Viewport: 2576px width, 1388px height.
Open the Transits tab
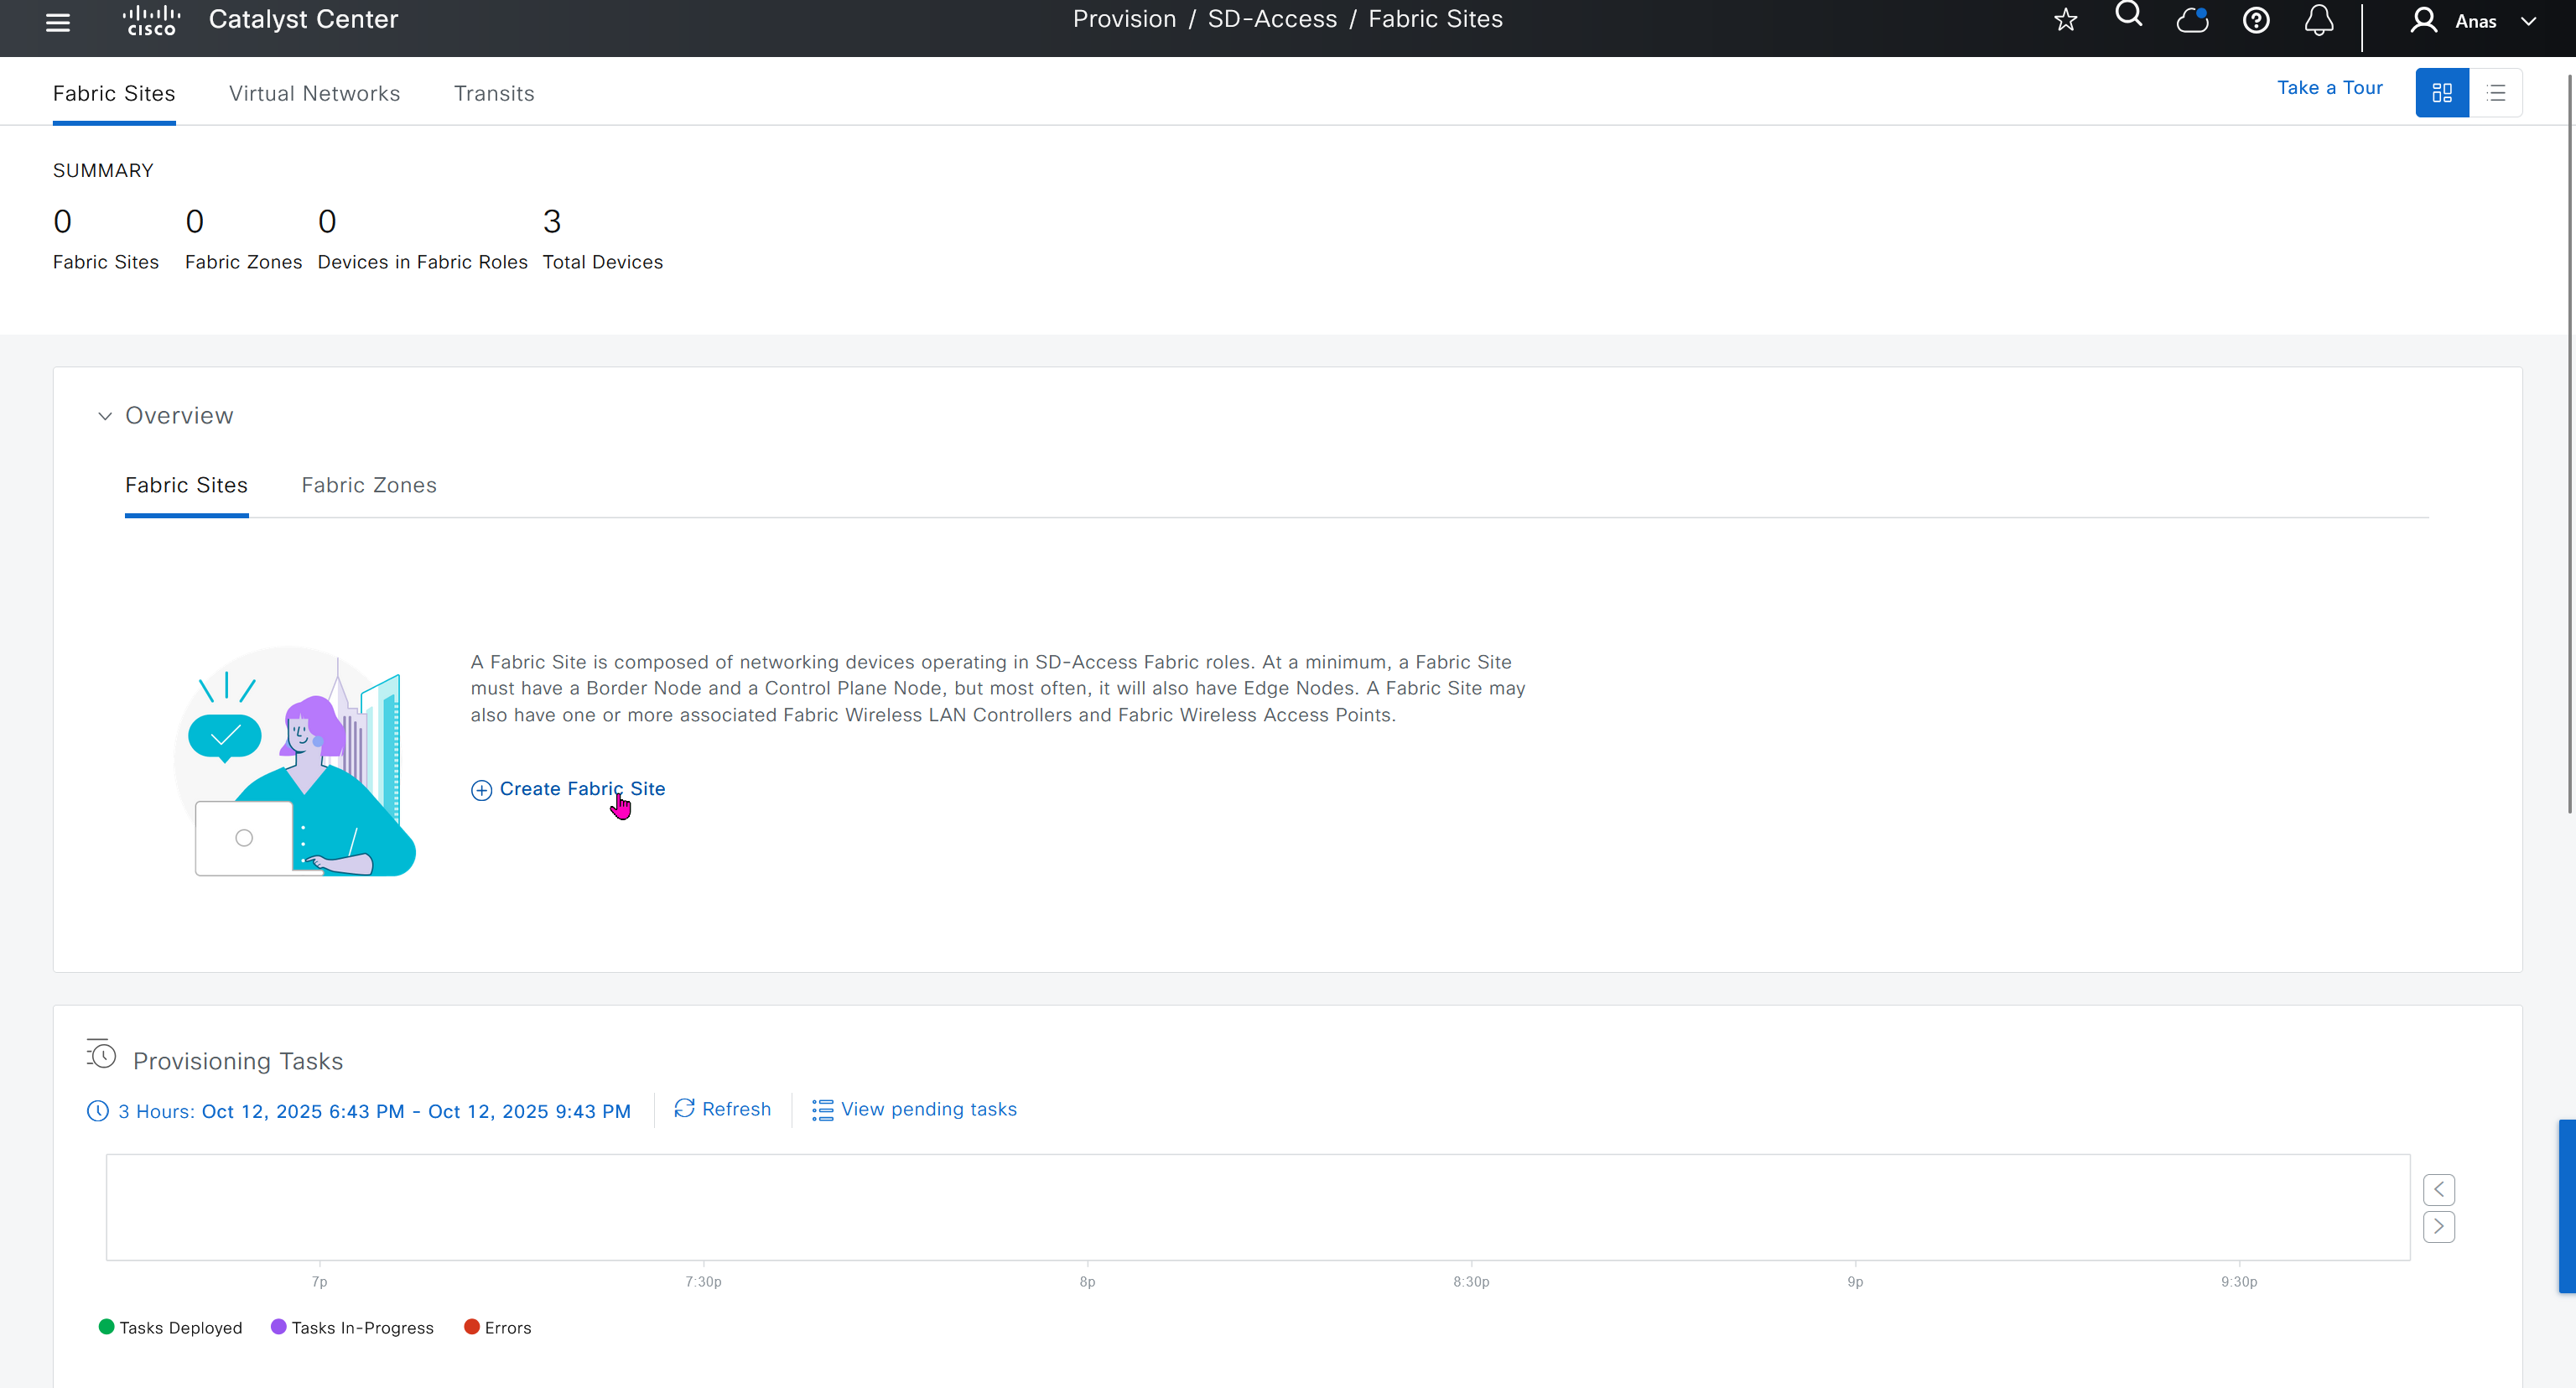click(x=494, y=93)
